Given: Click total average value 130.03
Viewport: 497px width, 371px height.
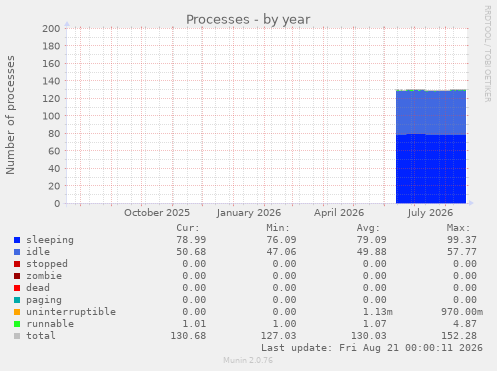Looking at the screenshot, I should (x=369, y=336).
